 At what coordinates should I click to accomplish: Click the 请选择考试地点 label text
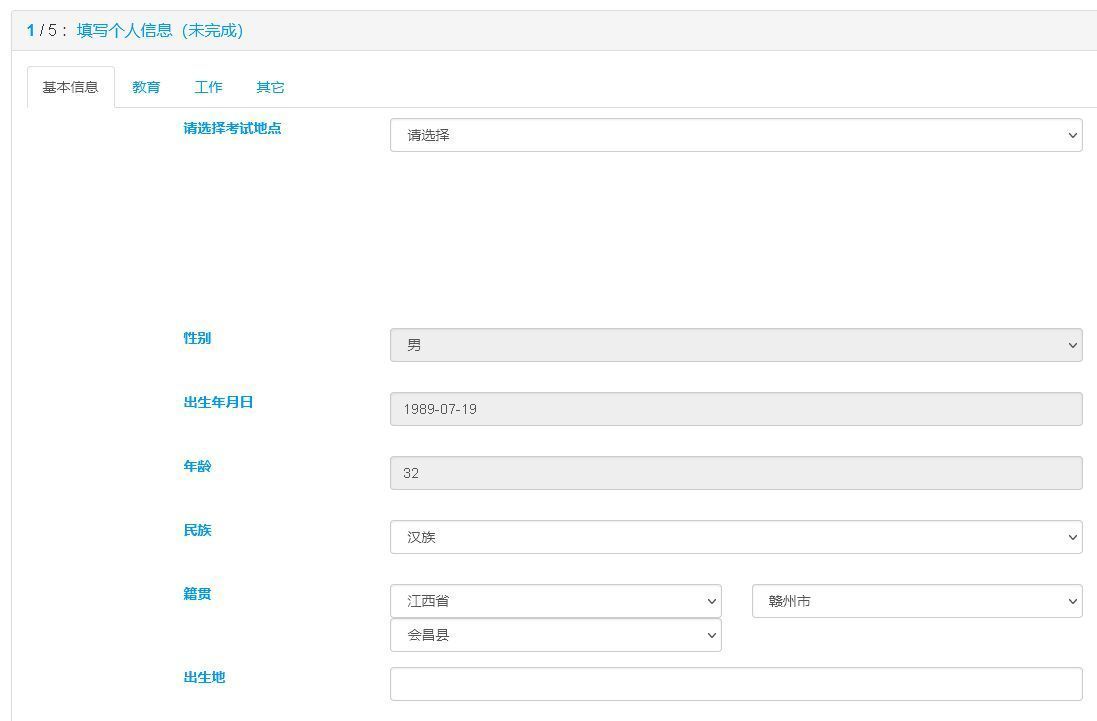pos(232,128)
